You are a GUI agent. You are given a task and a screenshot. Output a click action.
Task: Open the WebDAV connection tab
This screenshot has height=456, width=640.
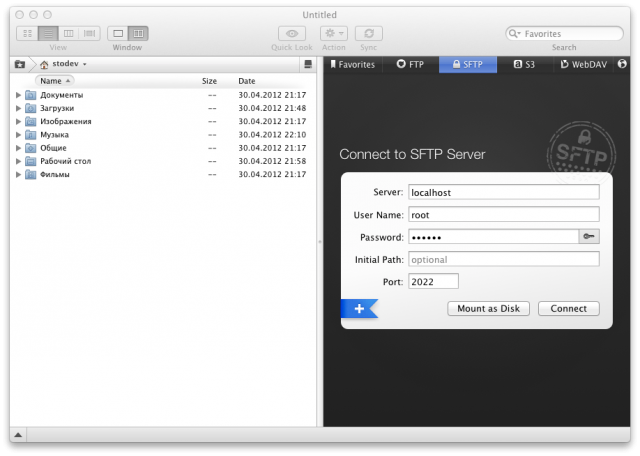coord(584,65)
